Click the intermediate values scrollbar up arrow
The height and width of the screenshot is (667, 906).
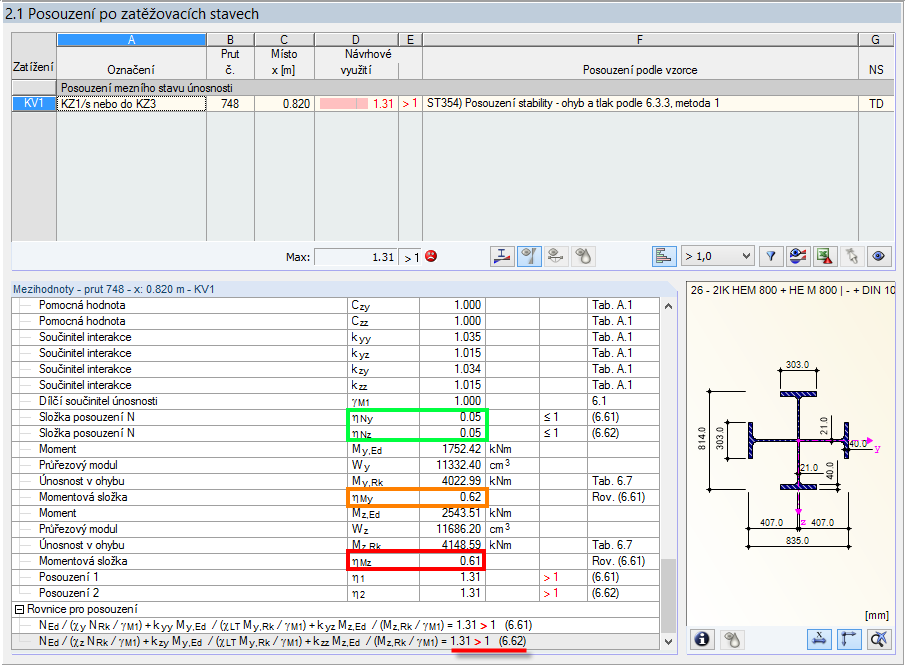click(669, 306)
